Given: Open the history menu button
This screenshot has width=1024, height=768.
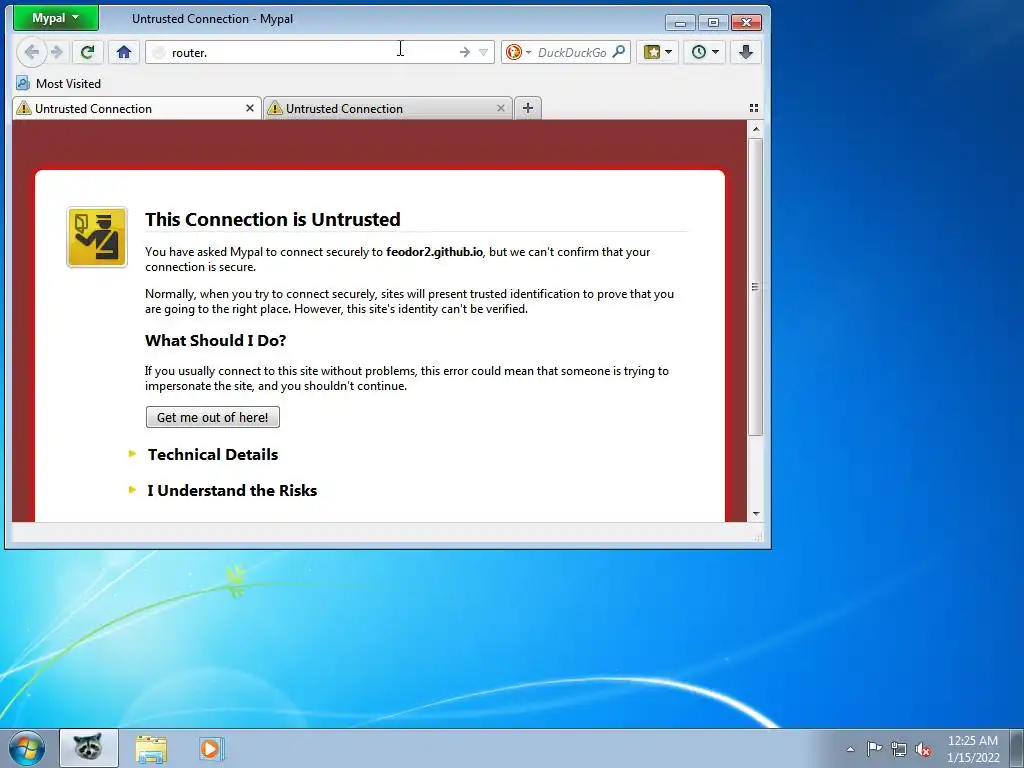Looking at the screenshot, I should [705, 52].
